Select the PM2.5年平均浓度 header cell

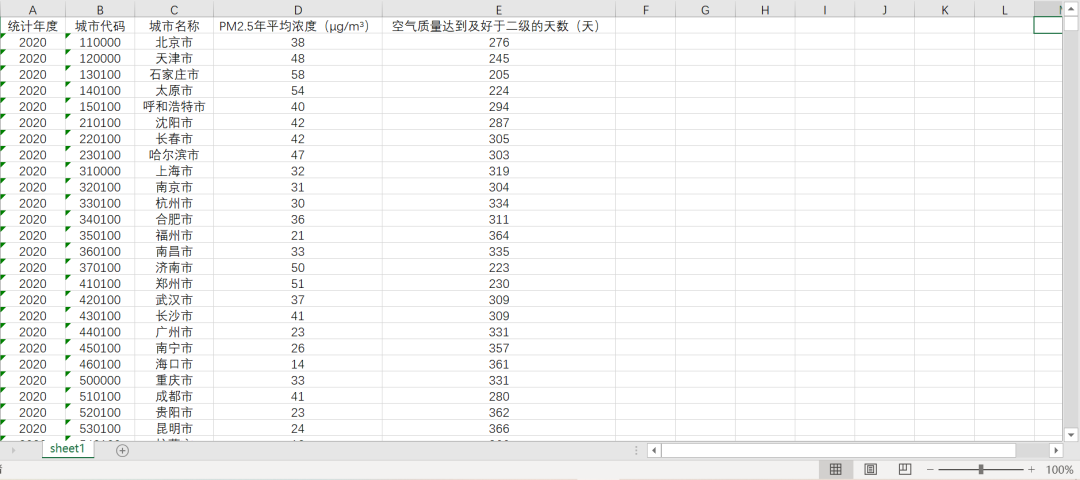298,26
